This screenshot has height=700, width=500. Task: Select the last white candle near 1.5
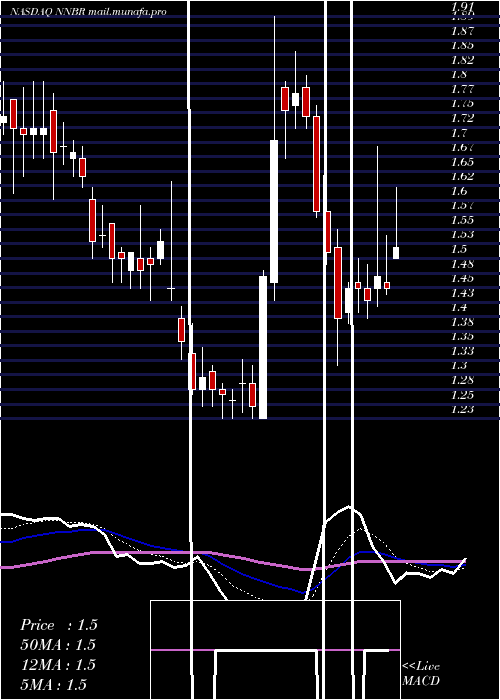click(x=396, y=253)
